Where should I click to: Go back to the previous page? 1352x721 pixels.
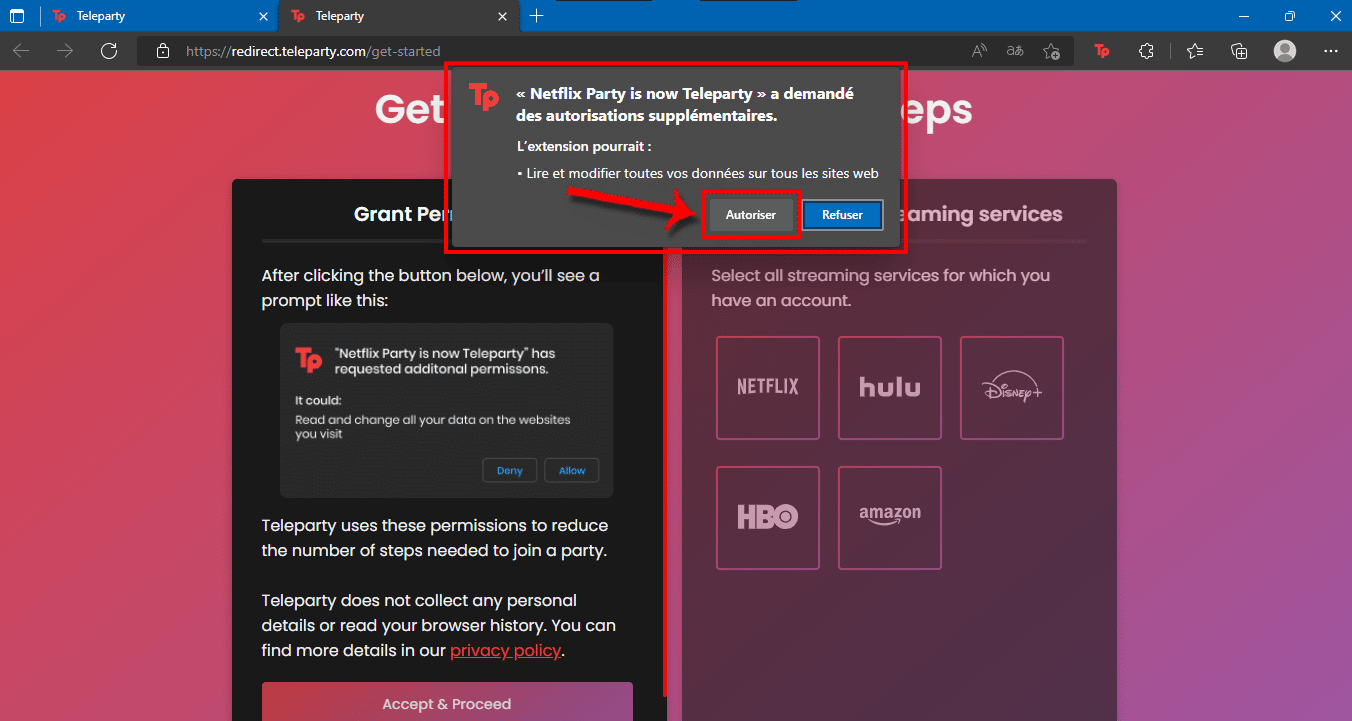click(21, 51)
